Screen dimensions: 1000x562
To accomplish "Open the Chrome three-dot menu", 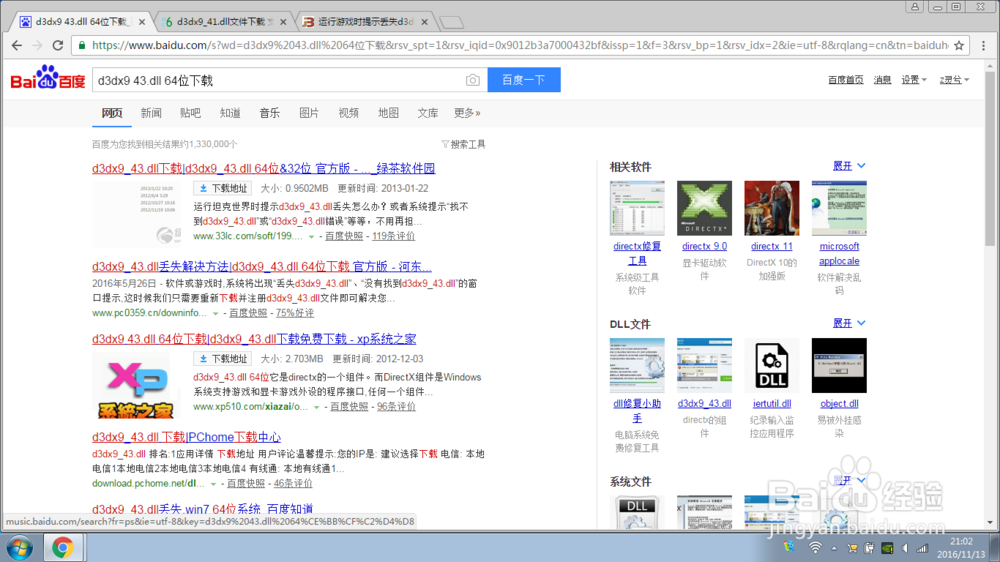I will coord(983,45).
